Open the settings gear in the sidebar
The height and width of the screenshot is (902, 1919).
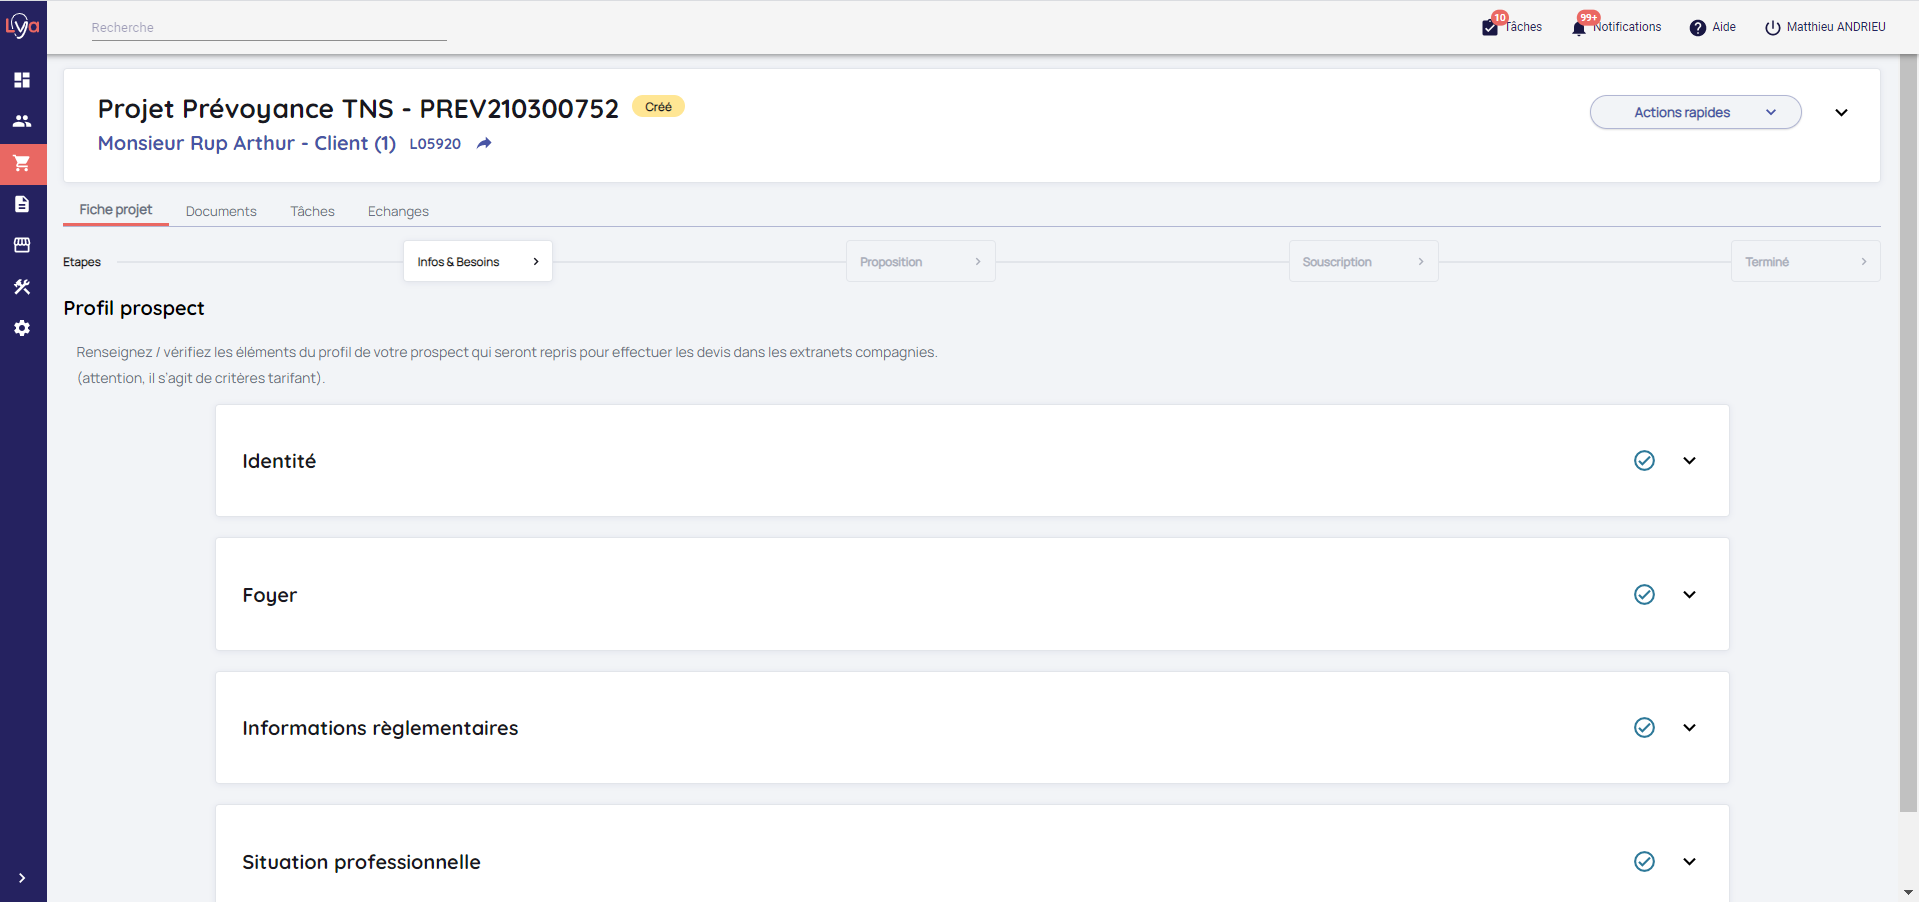[x=22, y=328]
